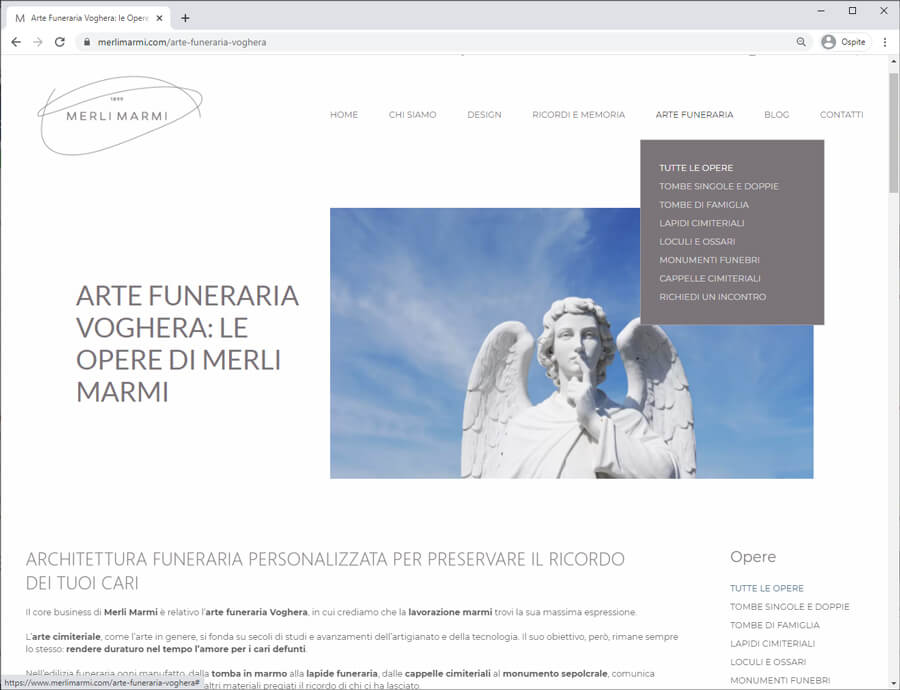This screenshot has height=690, width=900.
Task: Select RICHIEDI UN INCONTRO in dropdown menu
Action: (x=712, y=296)
